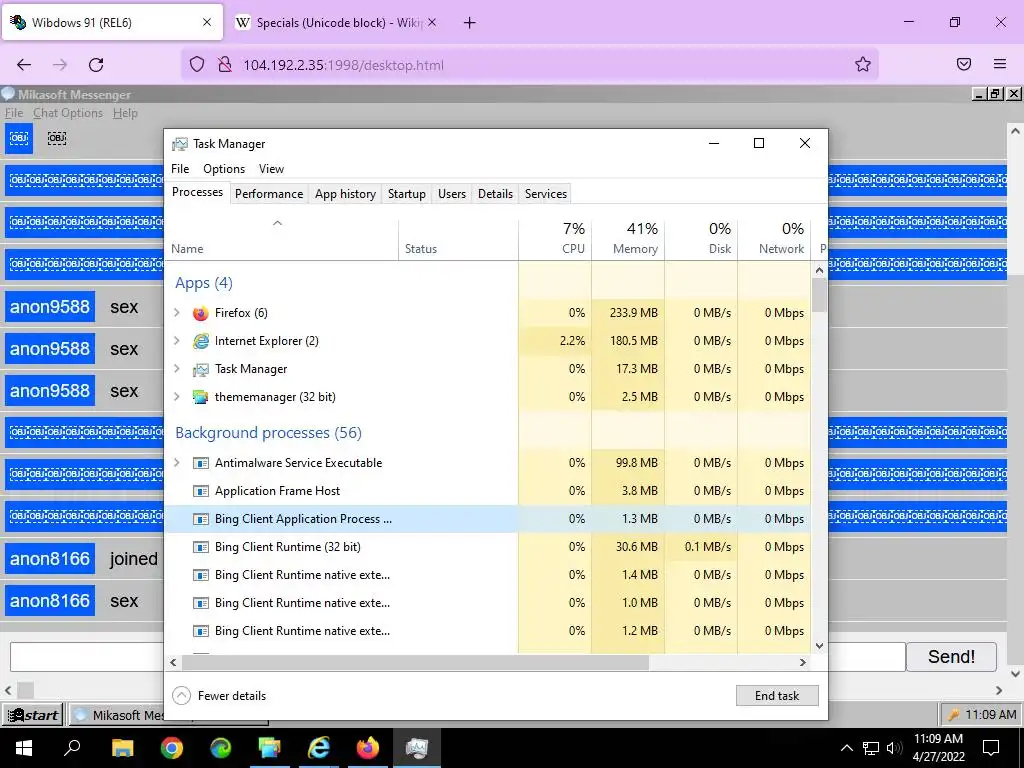Image resolution: width=1024 pixels, height=768 pixels.
Task: Click the Wibdows 91 start button
Action: pyautogui.click(x=33, y=715)
